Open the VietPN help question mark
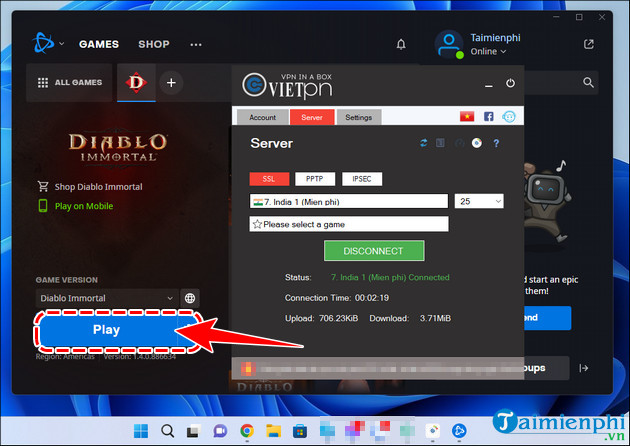 tap(496, 143)
